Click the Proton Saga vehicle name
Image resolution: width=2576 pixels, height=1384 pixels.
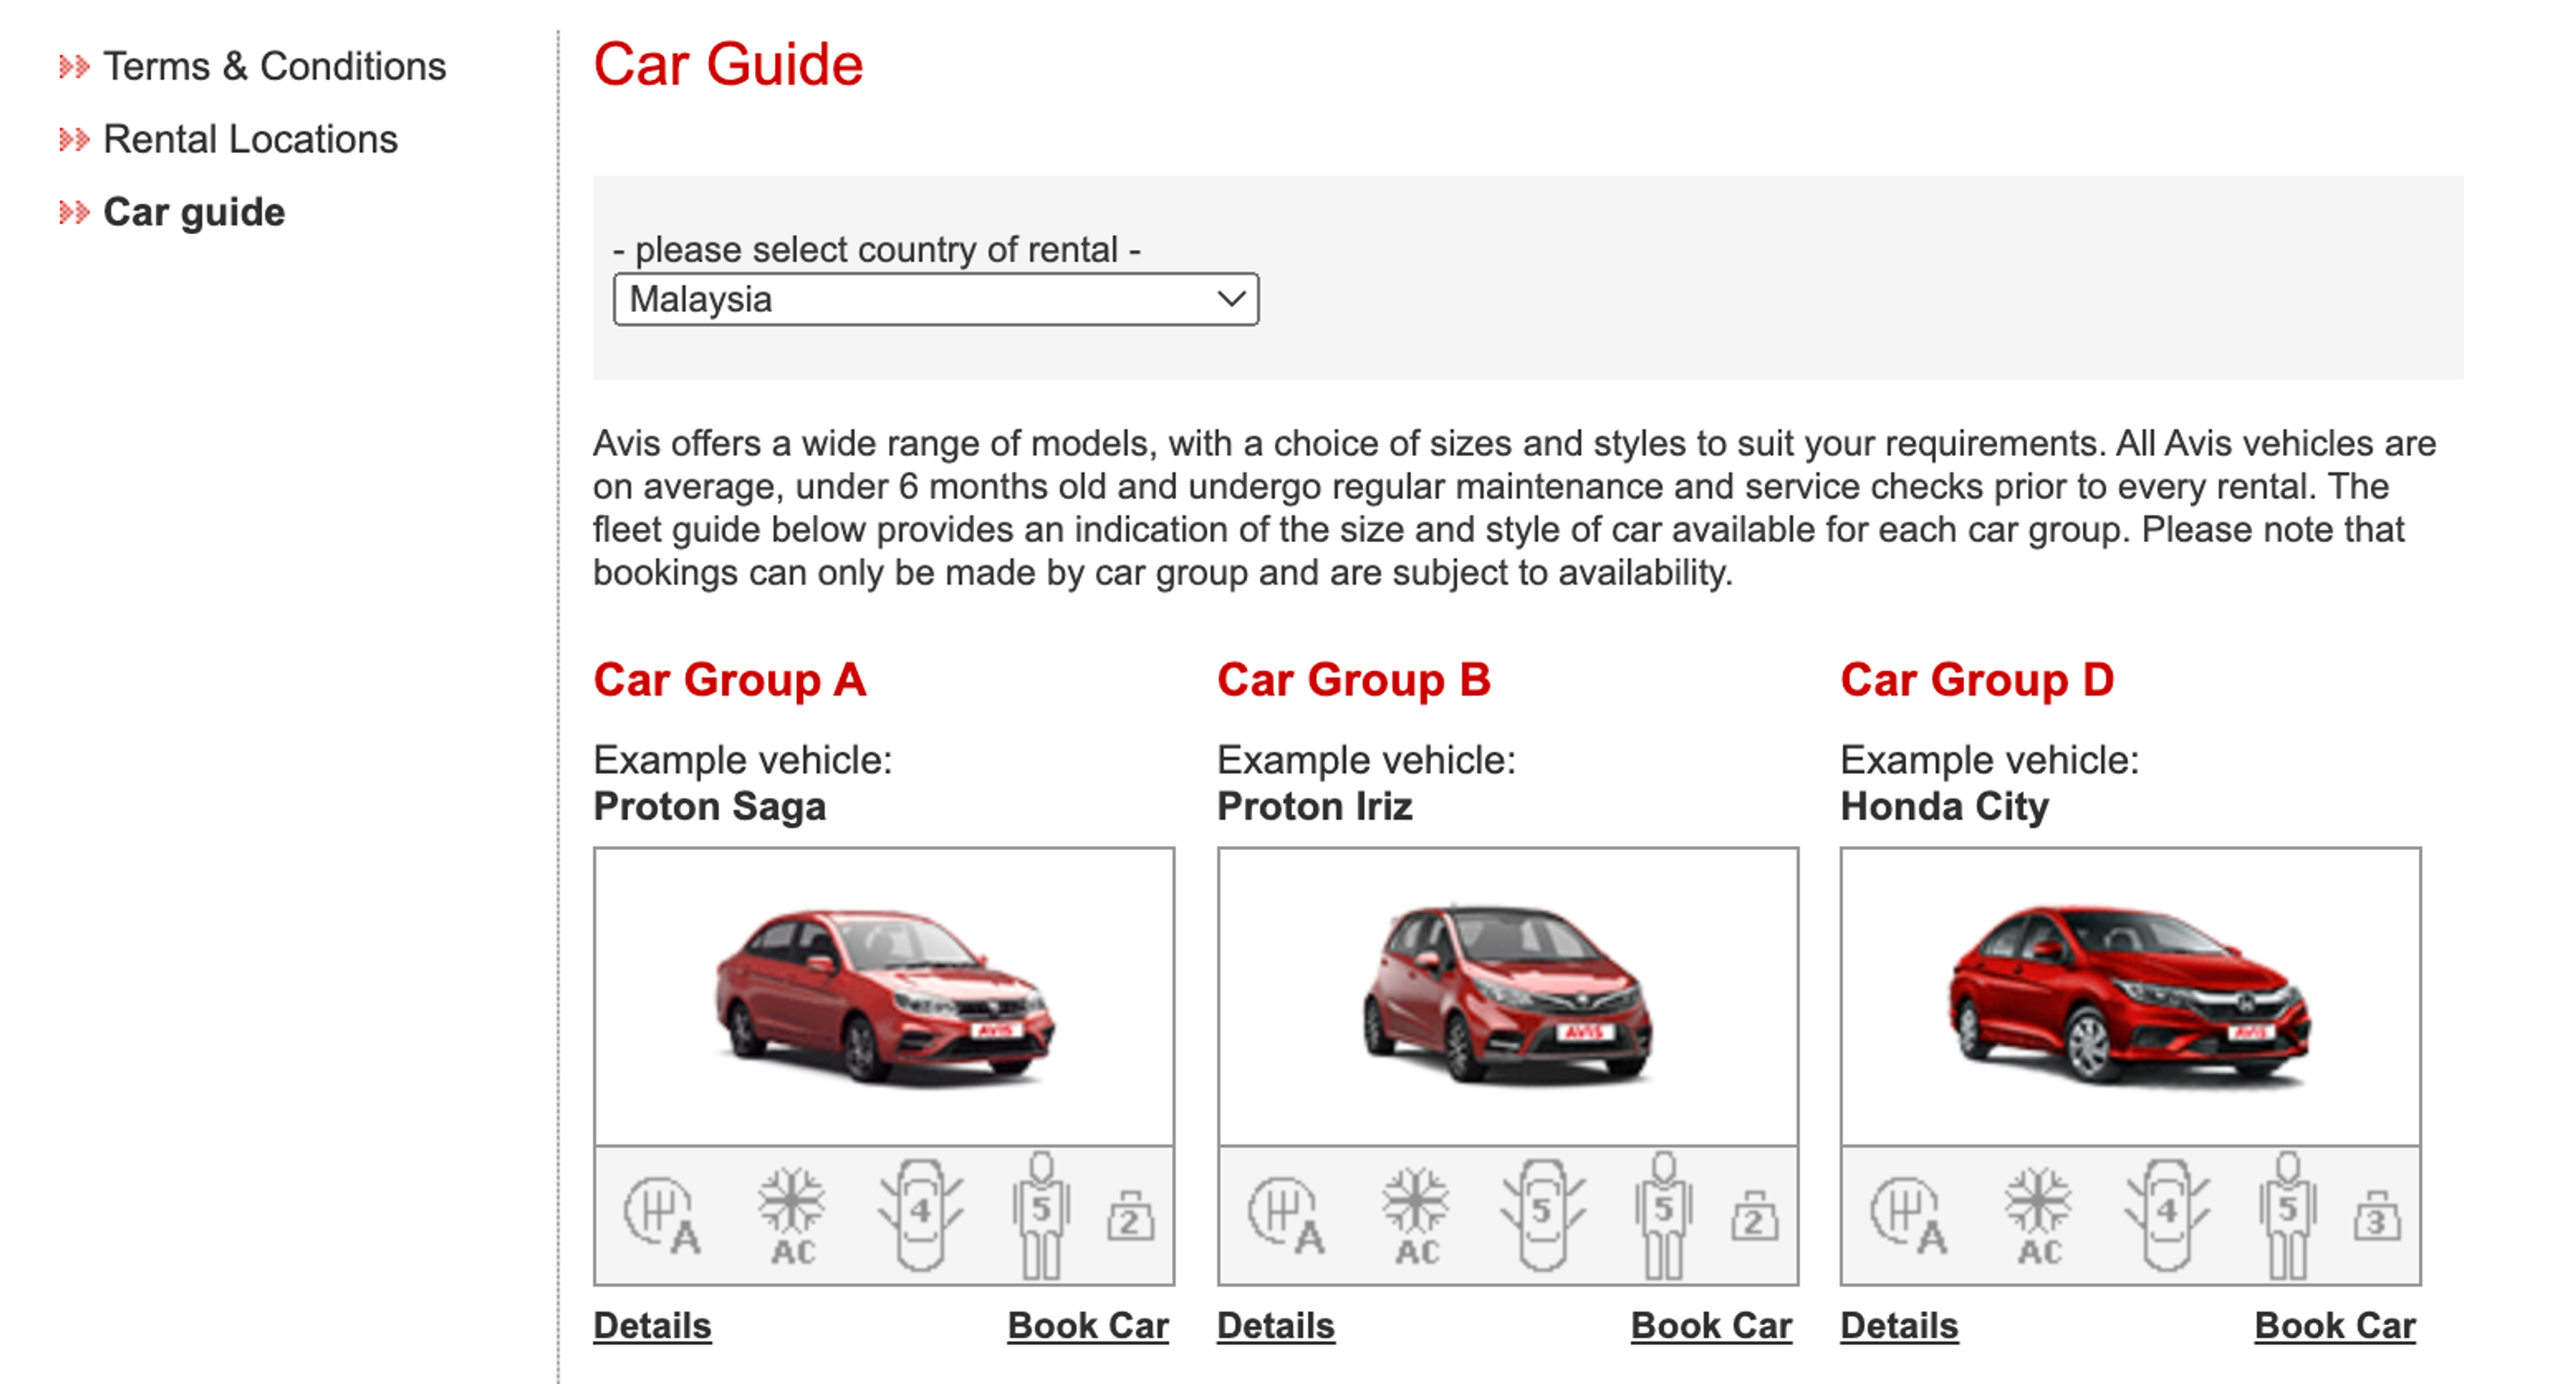[710, 807]
